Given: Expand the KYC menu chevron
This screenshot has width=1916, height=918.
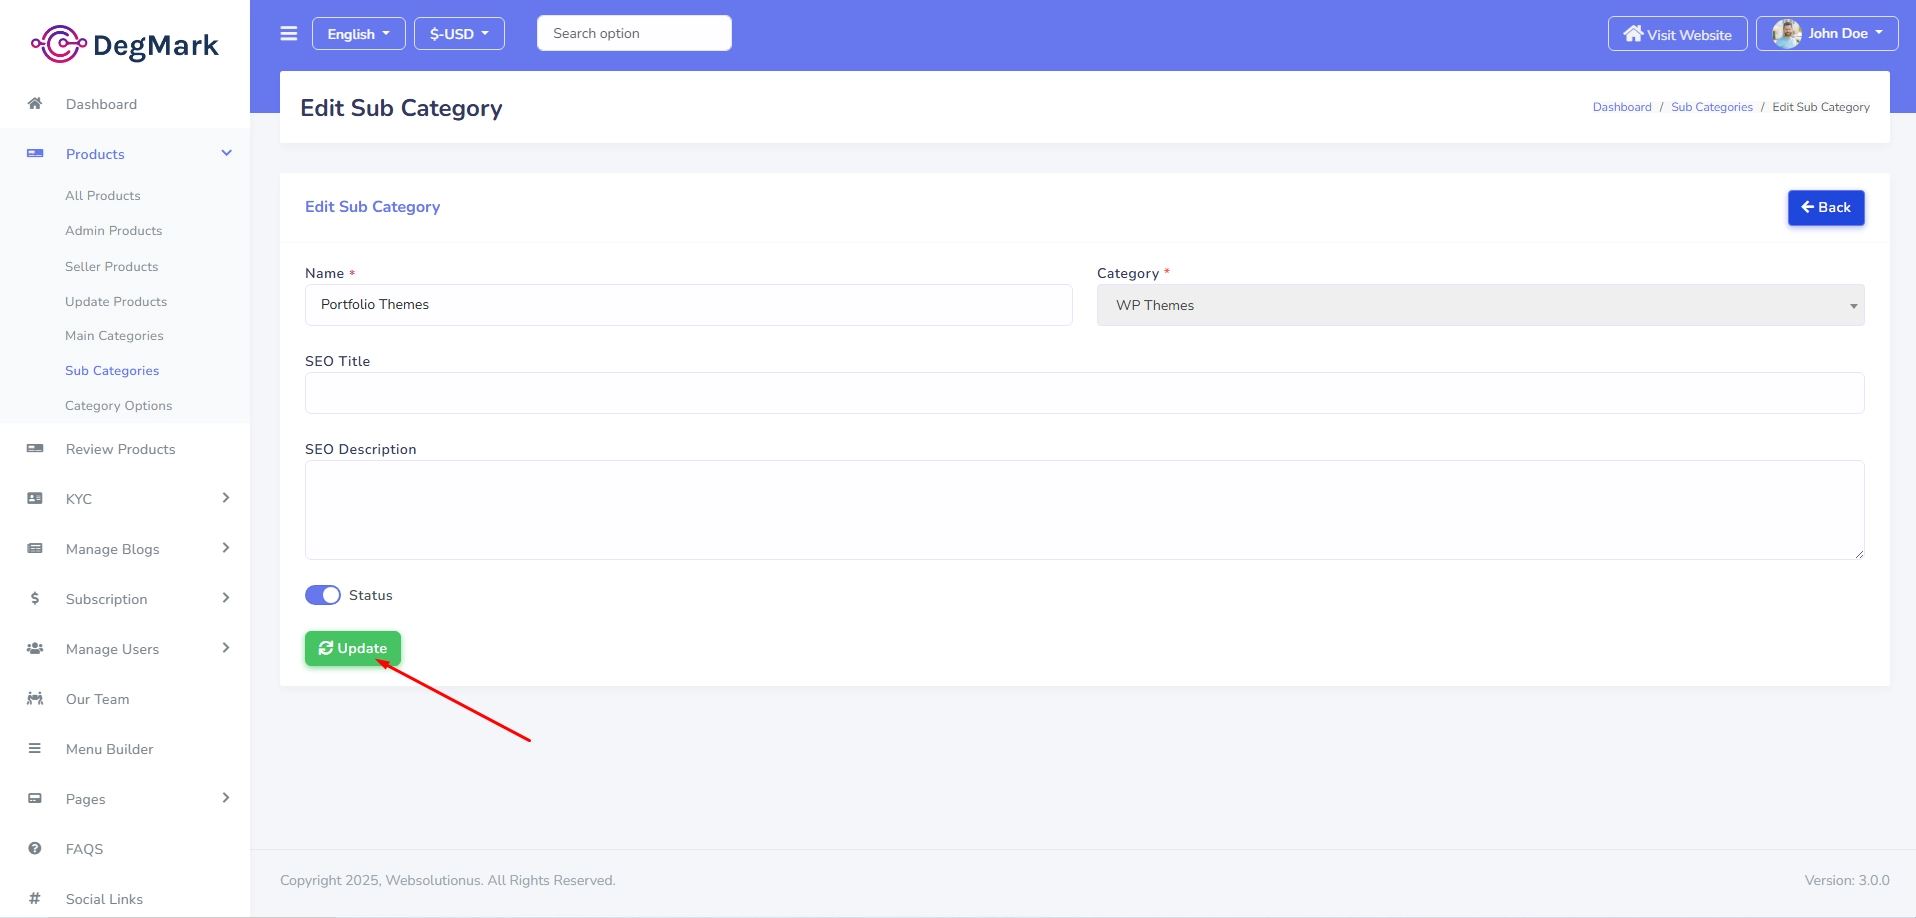Looking at the screenshot, I should [x=226, y=498].
